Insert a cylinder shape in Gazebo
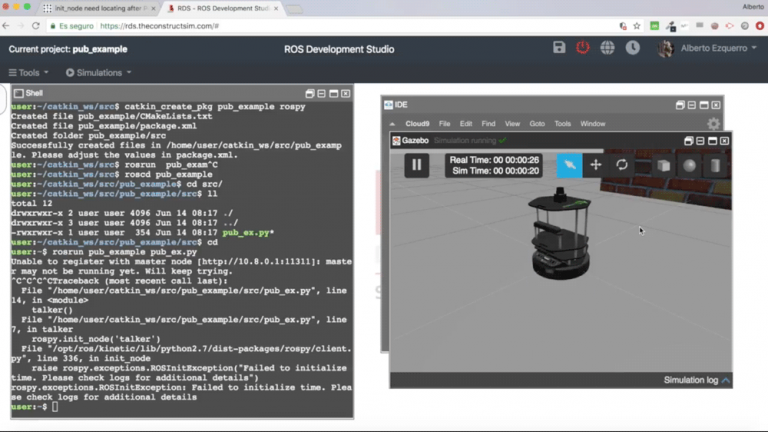The width and height of the screenshot is (768, 432). coord(715,166)
